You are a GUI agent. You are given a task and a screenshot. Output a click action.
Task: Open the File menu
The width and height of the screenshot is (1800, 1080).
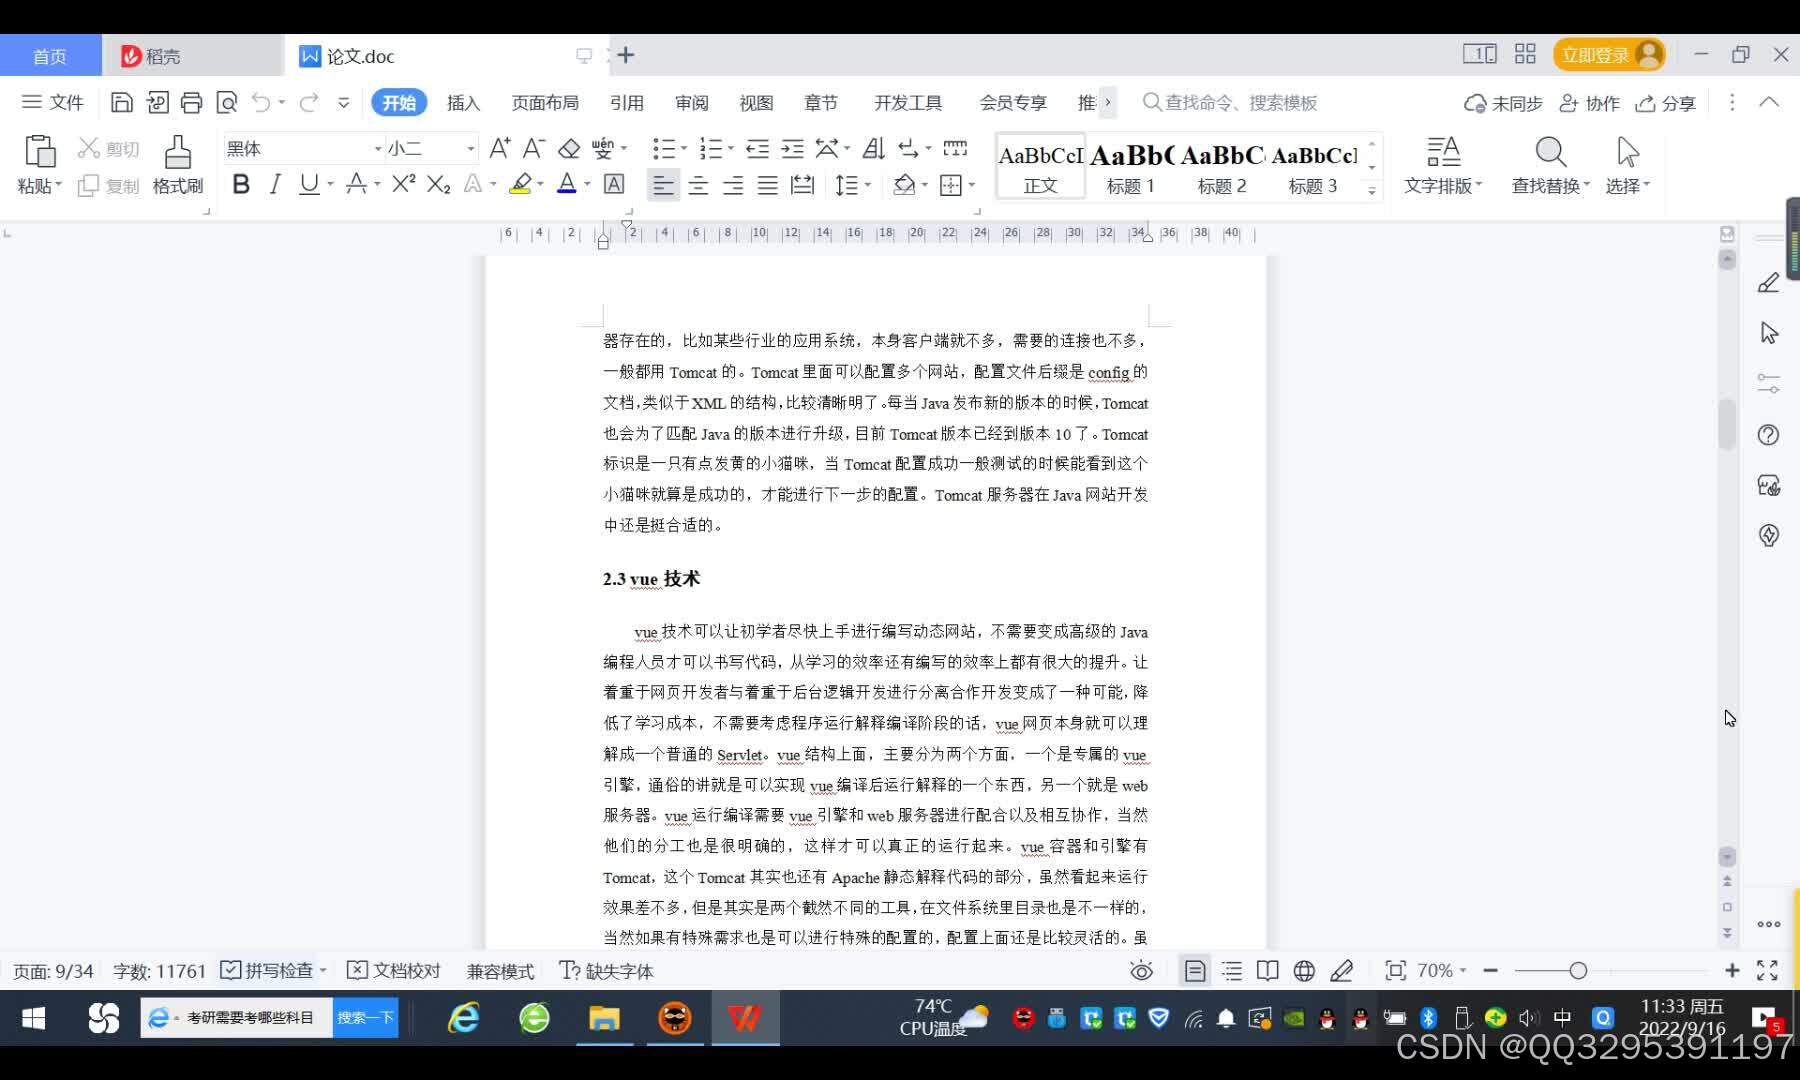click(x=52, y=102)
